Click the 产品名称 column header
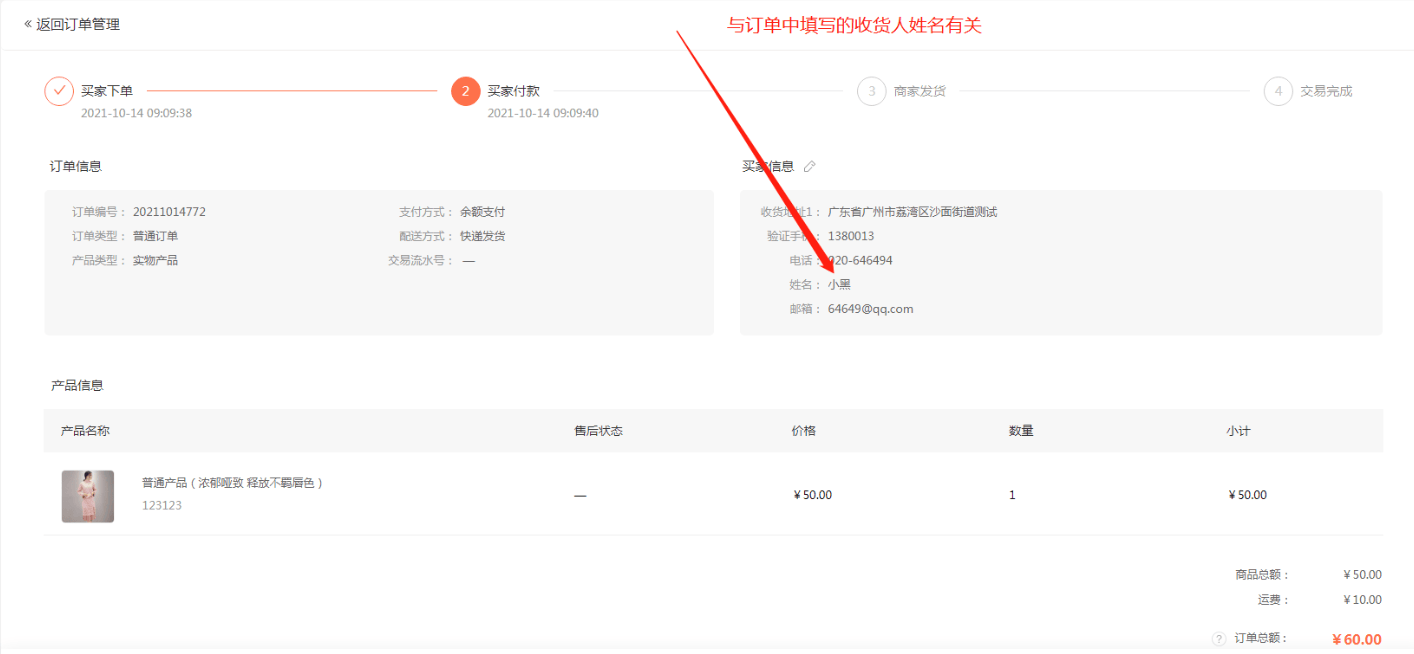The height and width of the screenshot is (654, 1414). pyautogui.click(x=85, y=431)
